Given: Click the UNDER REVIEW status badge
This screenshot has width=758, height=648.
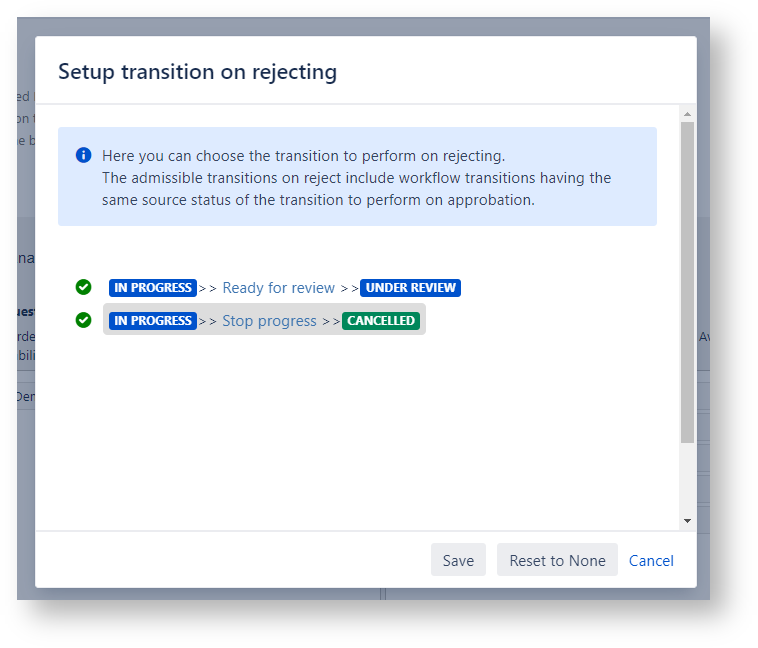Looking at the screenshot, I should pos(410,288).
